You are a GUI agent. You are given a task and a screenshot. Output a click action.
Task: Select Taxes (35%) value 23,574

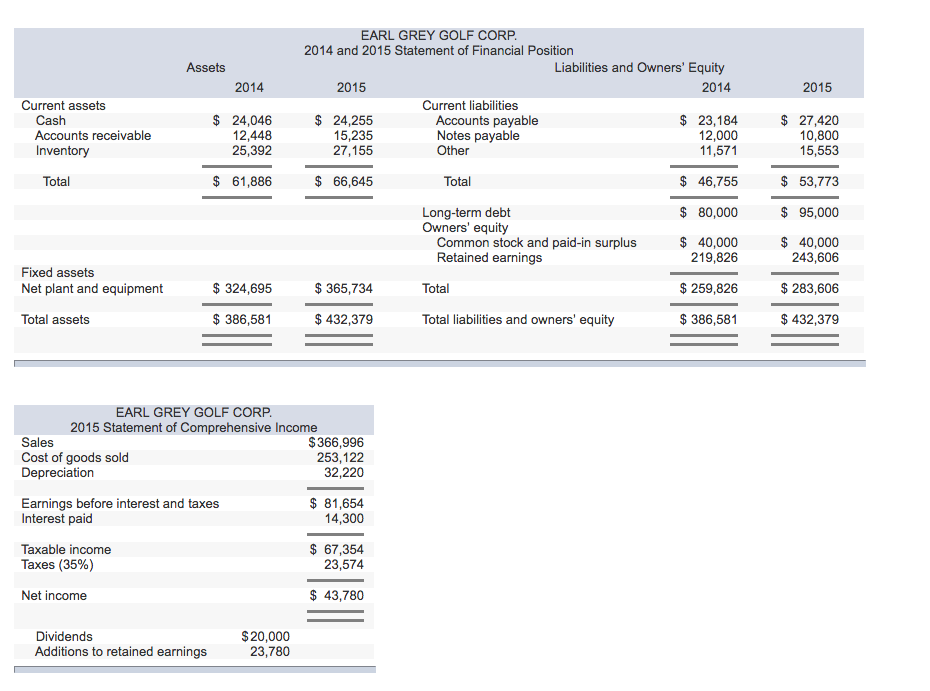tap(343, 565)
